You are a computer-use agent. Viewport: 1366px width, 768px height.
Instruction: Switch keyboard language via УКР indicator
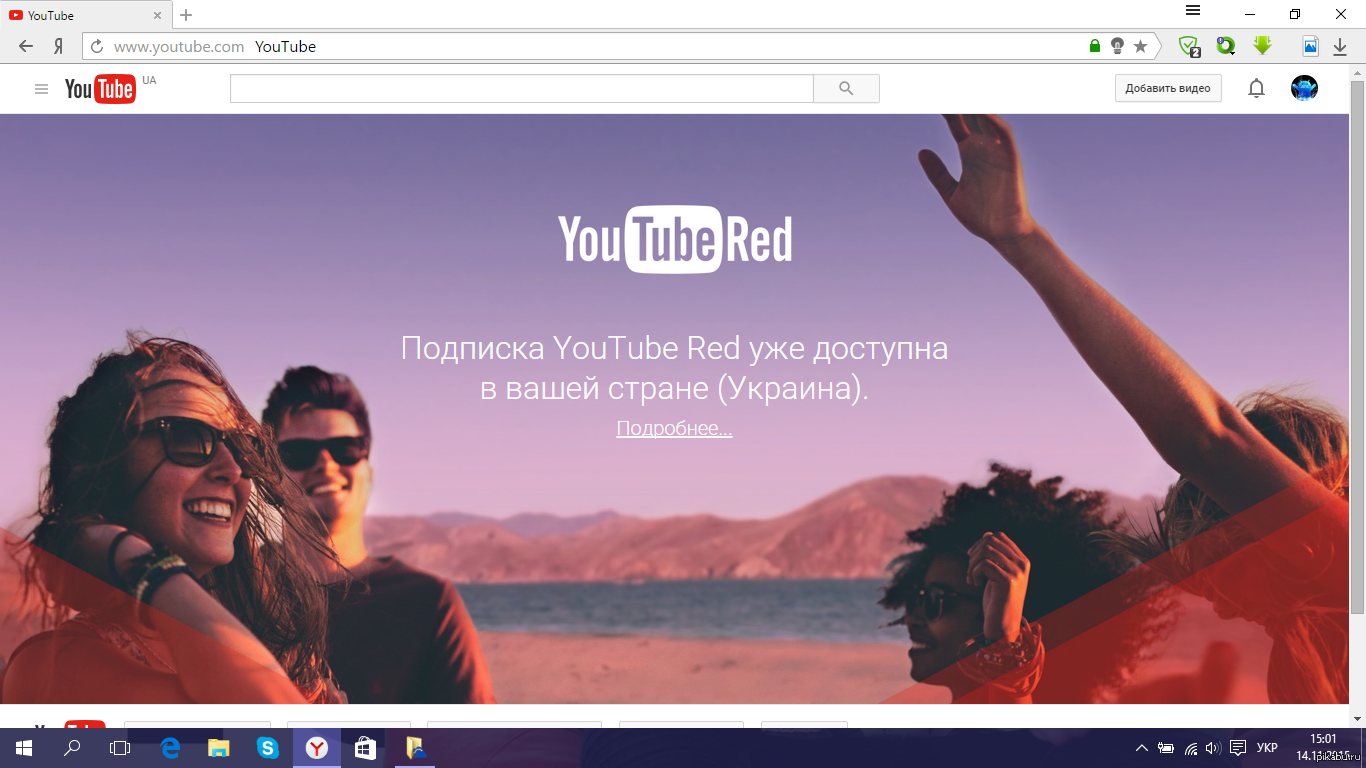(x=1267, y=748)
